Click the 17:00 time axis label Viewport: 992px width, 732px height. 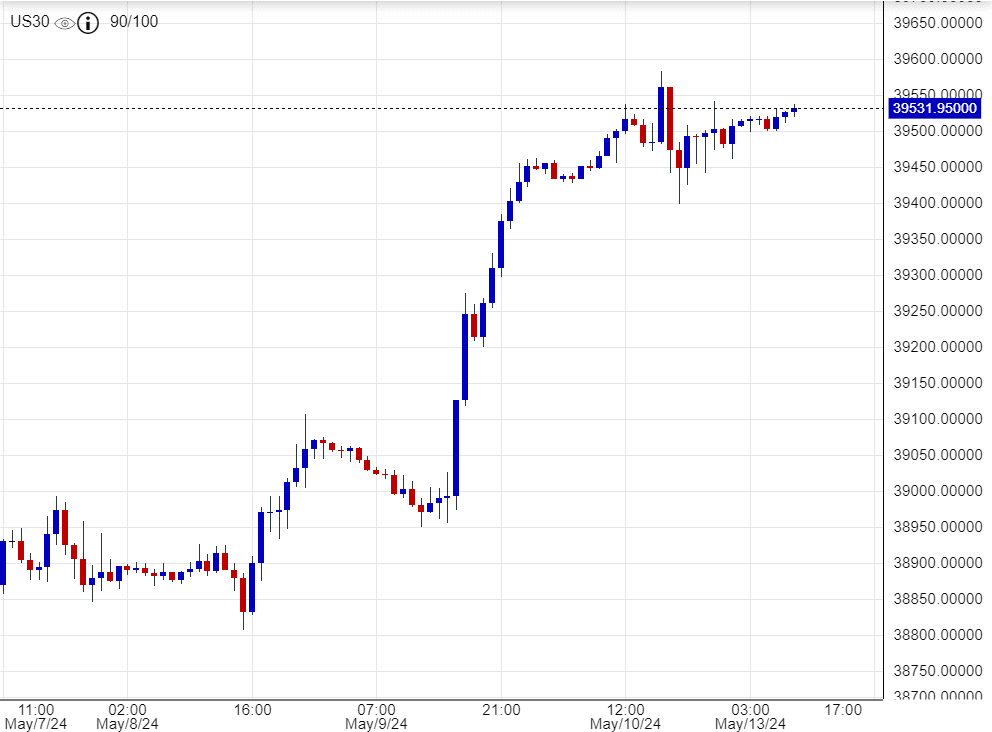tap(843, 710)
